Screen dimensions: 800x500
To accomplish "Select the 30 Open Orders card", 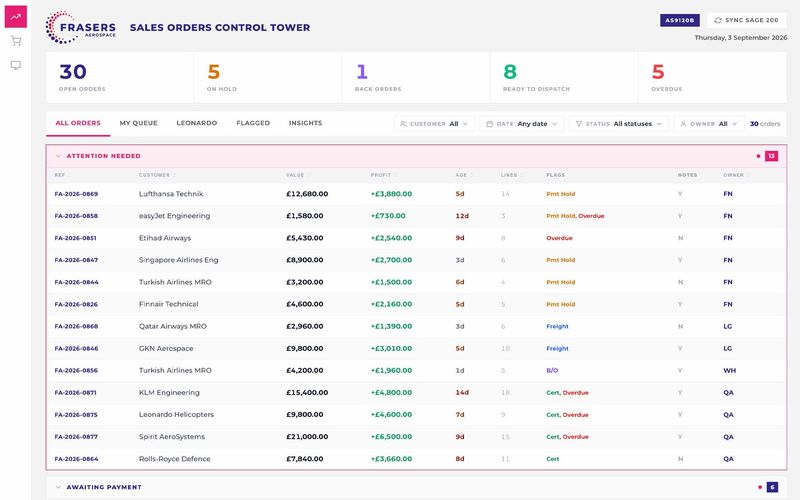I will [120, 78].
